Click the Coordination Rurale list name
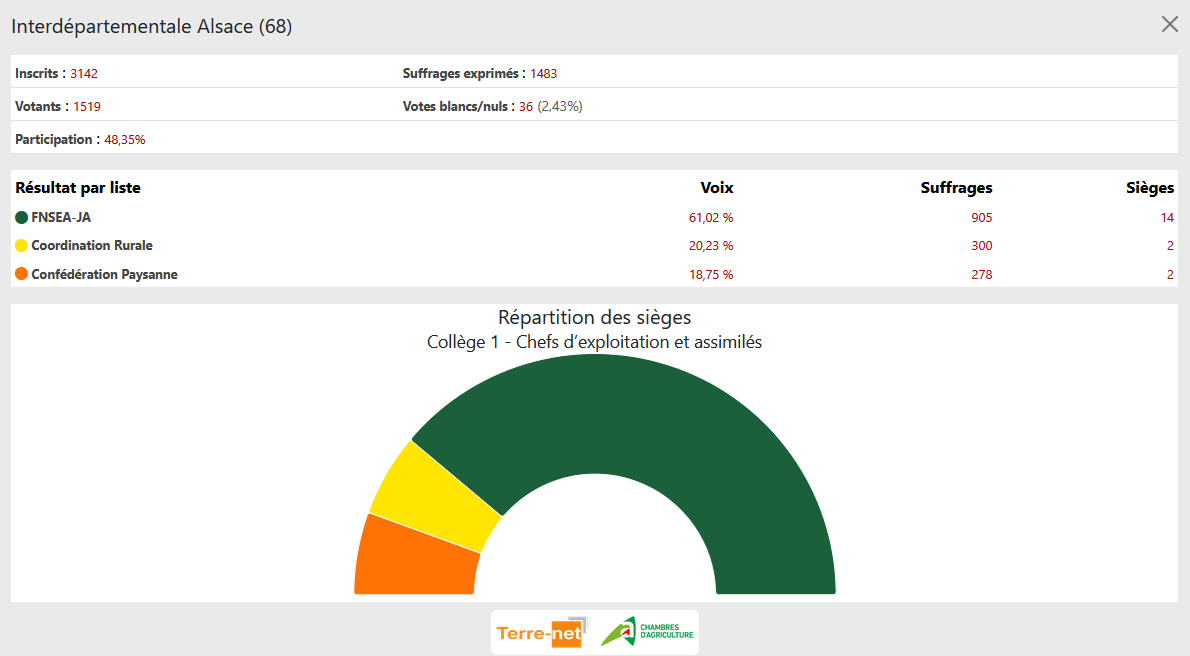Screen dimensions: 1190x656 tap(92, 246)
